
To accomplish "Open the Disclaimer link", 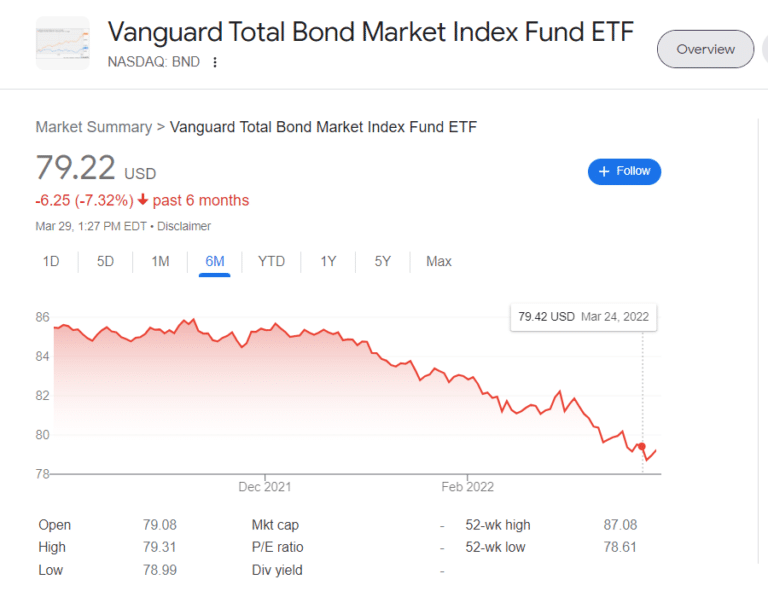I will click(x=184, y=226).
